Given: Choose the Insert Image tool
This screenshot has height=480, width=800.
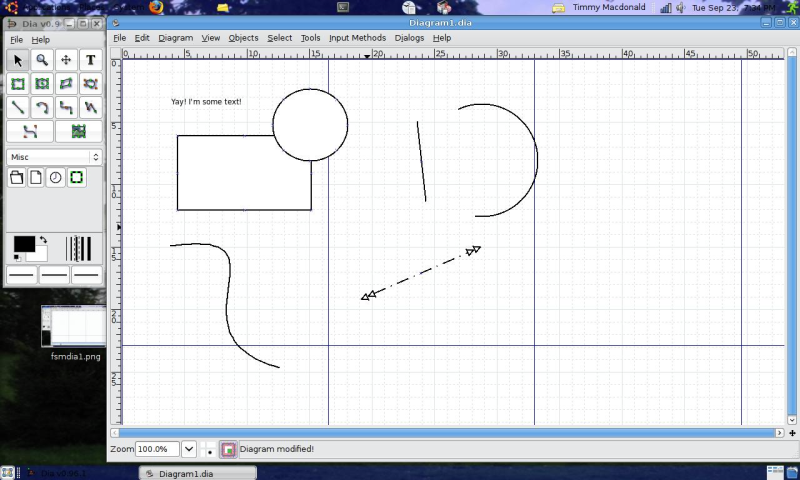Looking at the screenshot, I should [78, 131].
